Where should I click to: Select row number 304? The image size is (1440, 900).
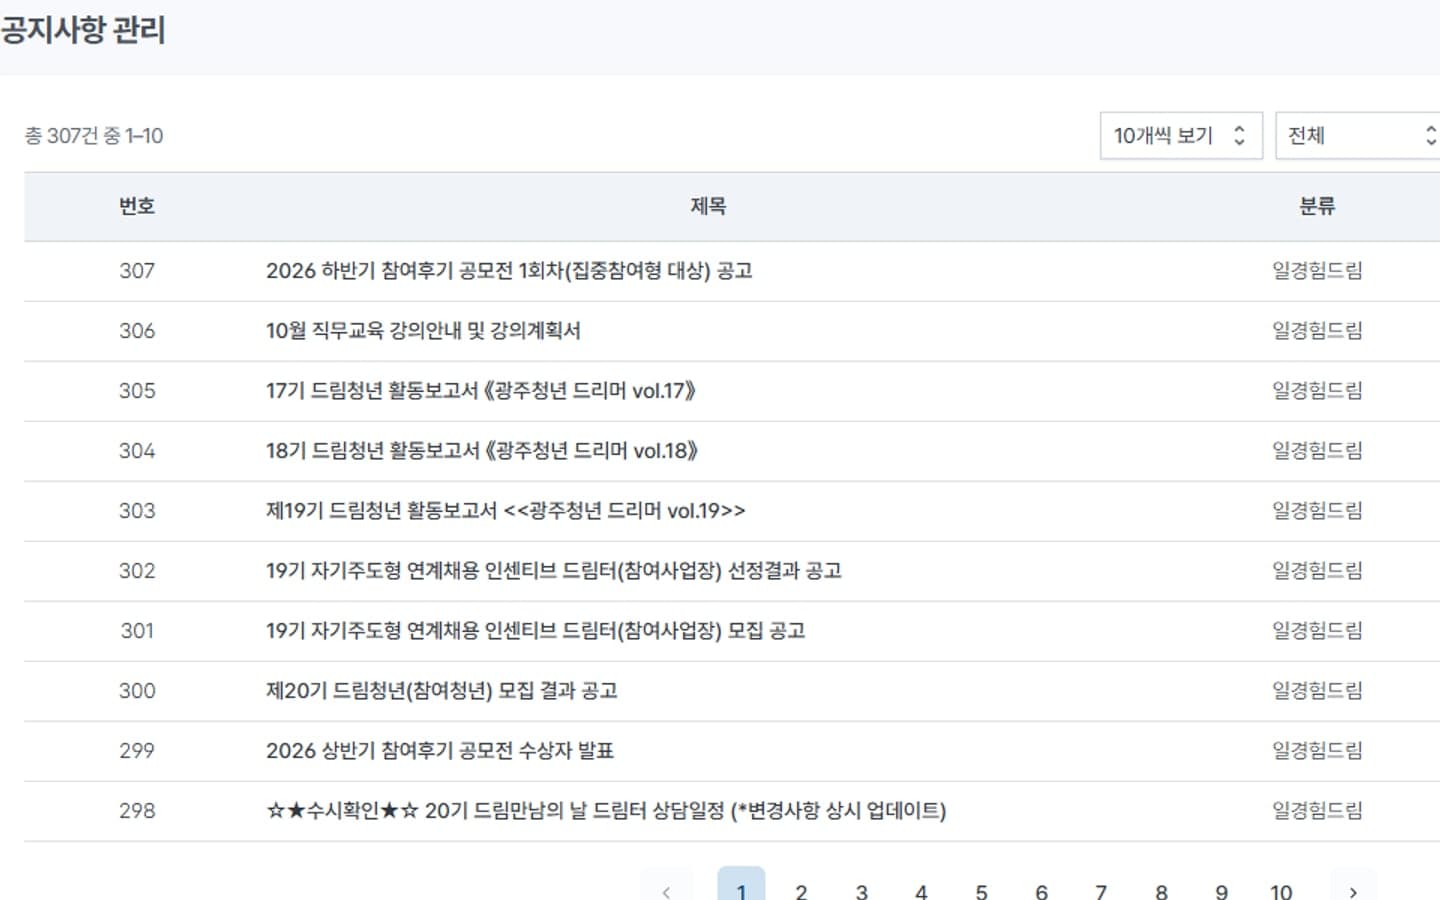(x=137, y=451)
